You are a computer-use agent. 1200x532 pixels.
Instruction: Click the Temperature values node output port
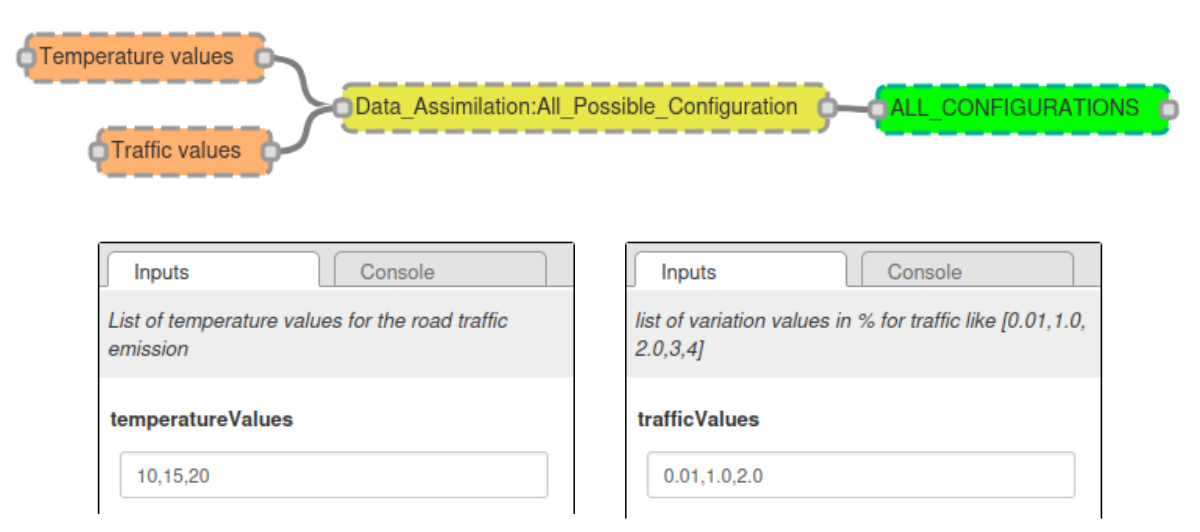pos(263,57)
